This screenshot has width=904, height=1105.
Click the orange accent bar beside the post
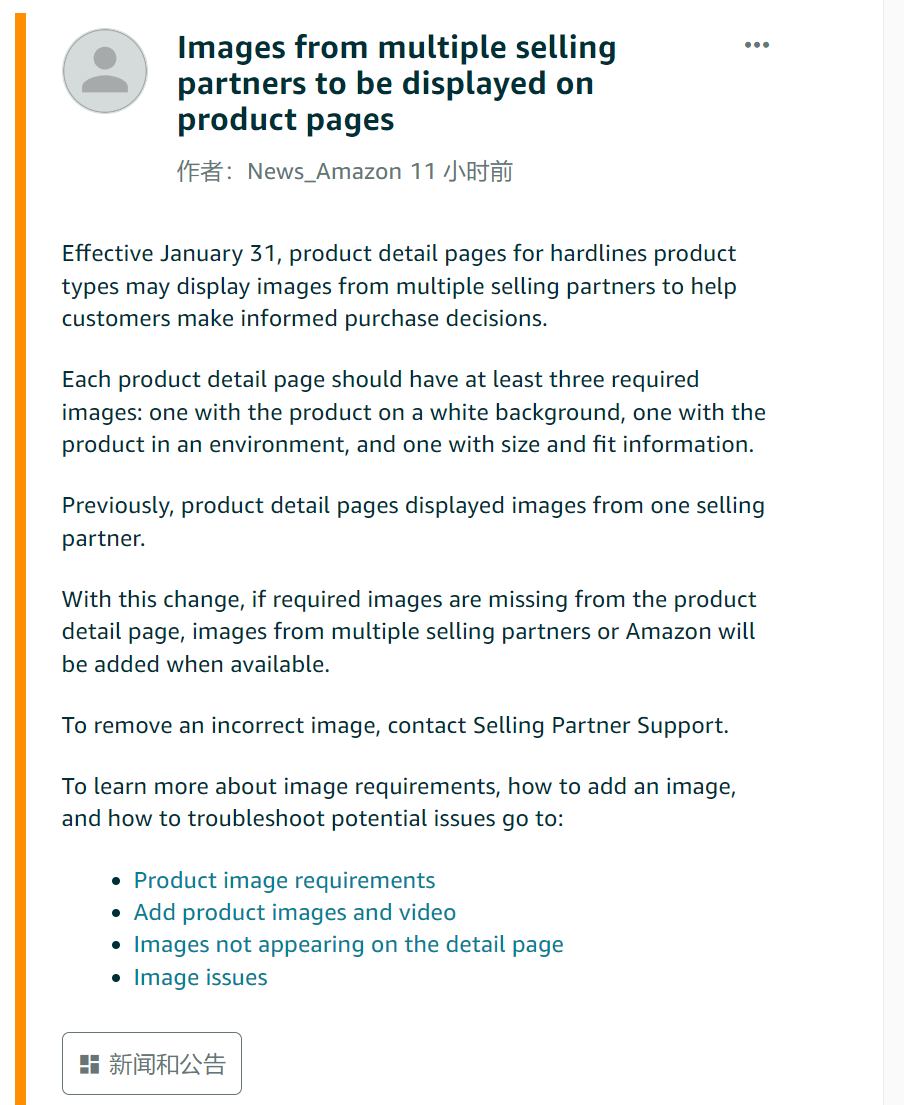click(20, 552)
